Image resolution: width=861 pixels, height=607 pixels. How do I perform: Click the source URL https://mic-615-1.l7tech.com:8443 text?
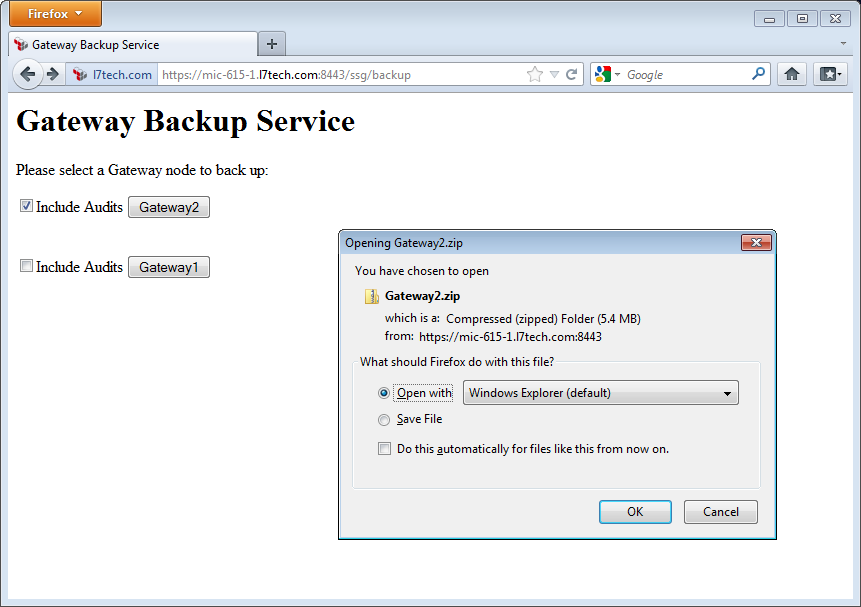pyautogui.click(x=510, y=337)
